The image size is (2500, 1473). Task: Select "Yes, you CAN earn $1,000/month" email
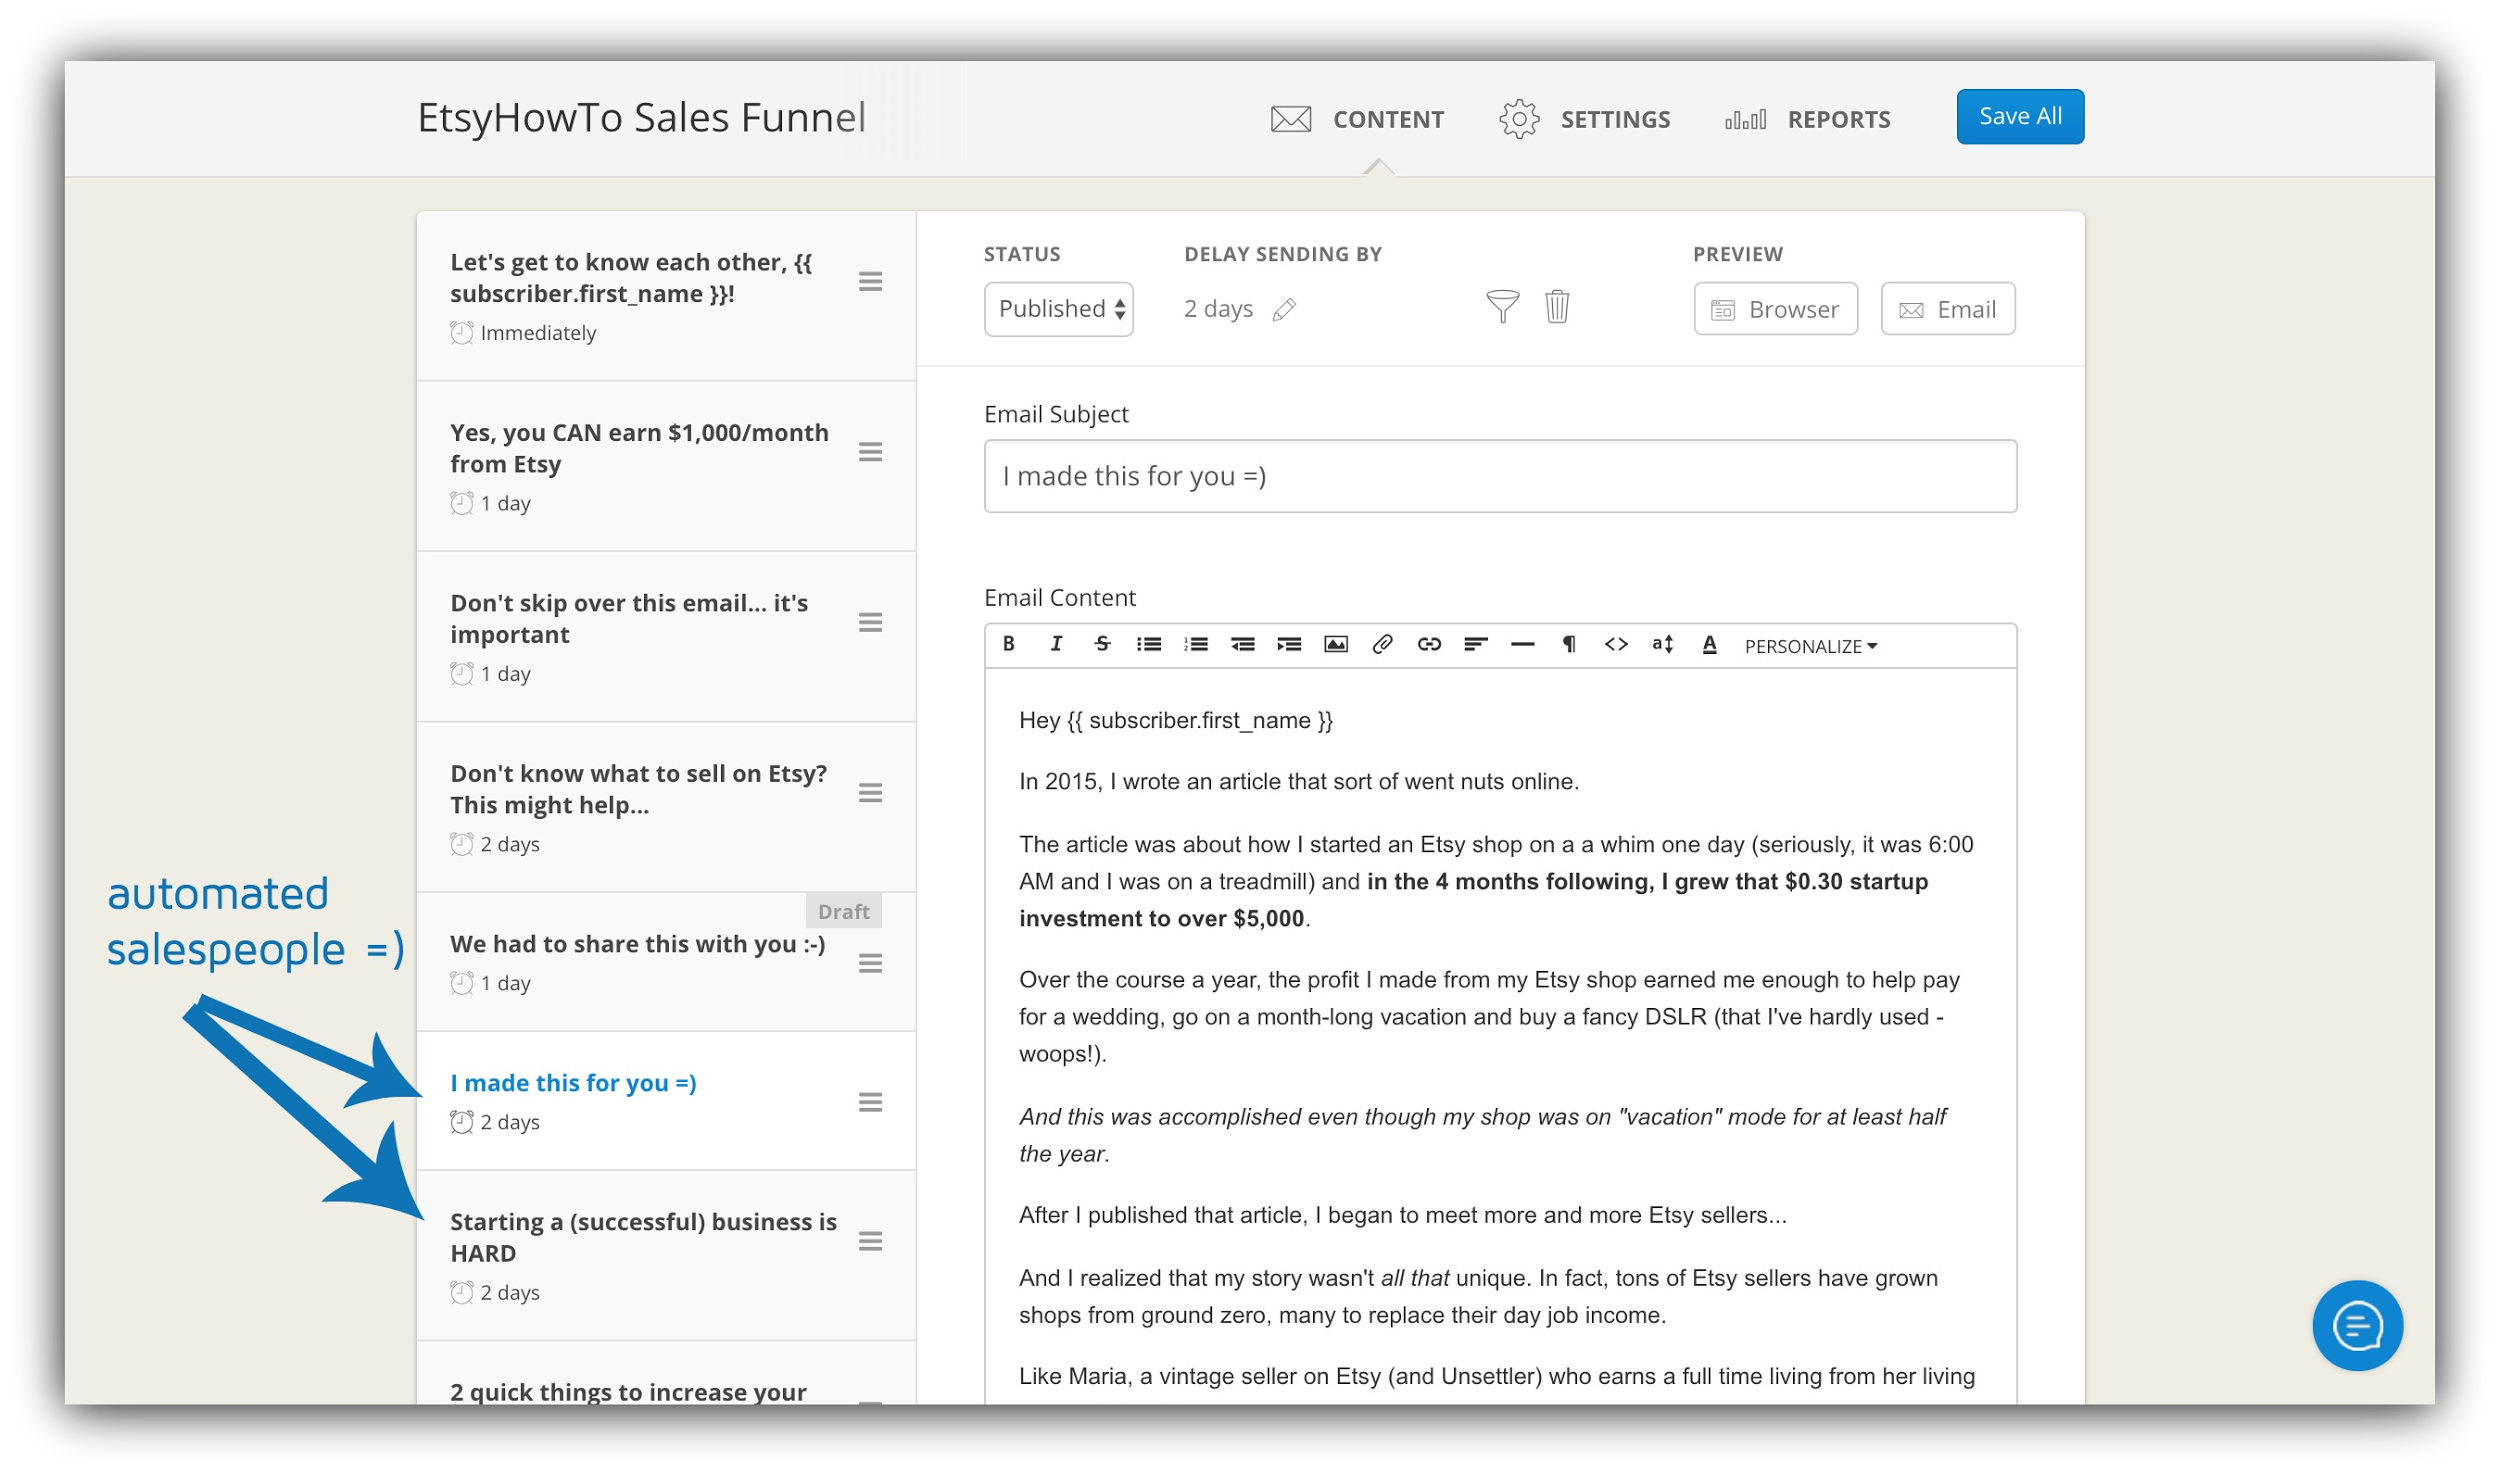tap(666, 466)
